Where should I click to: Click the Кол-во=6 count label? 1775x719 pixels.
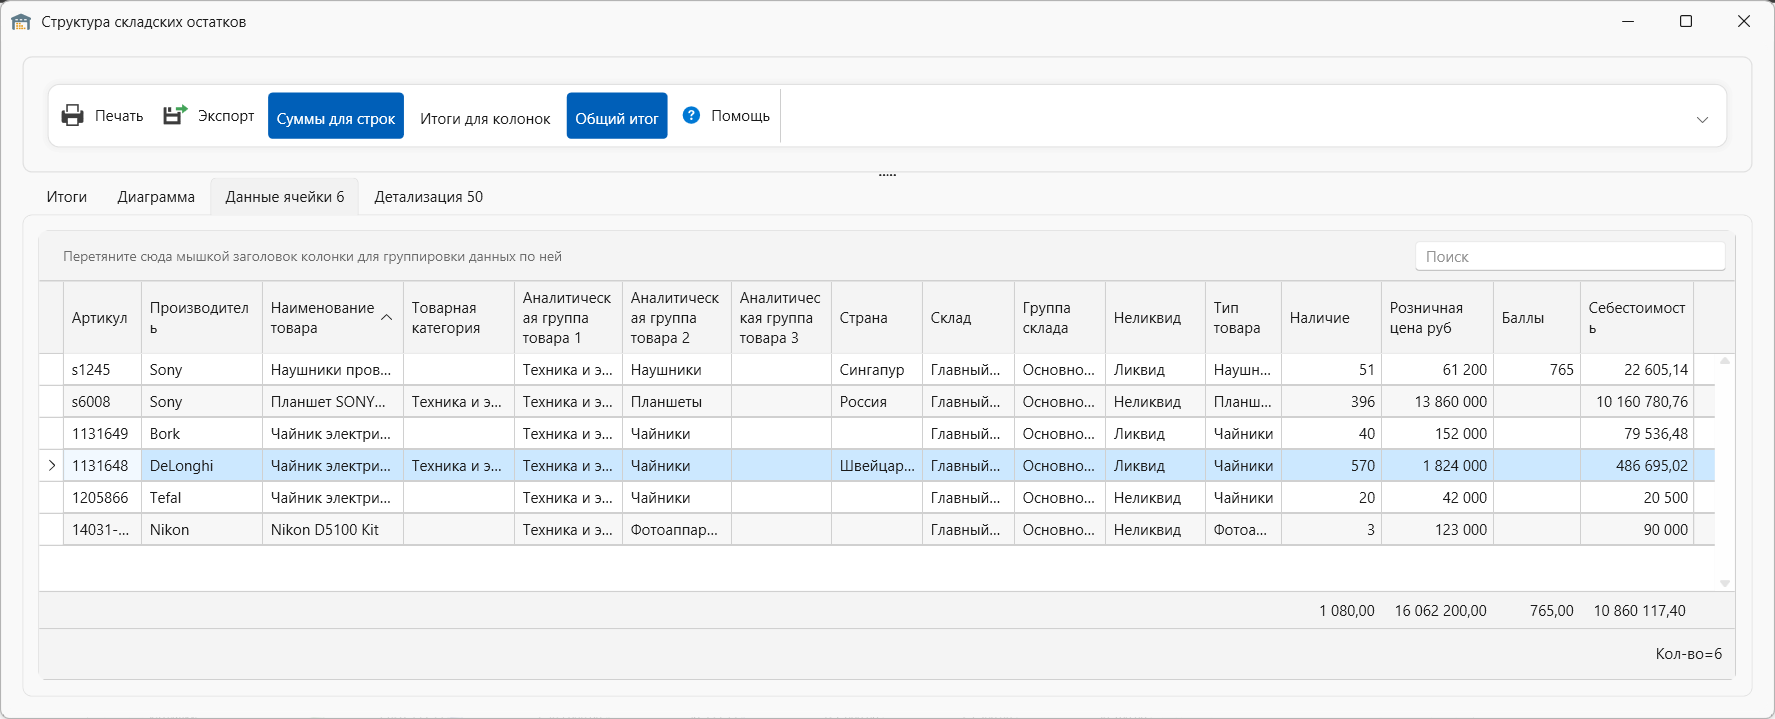click(x=1688, y=654)
